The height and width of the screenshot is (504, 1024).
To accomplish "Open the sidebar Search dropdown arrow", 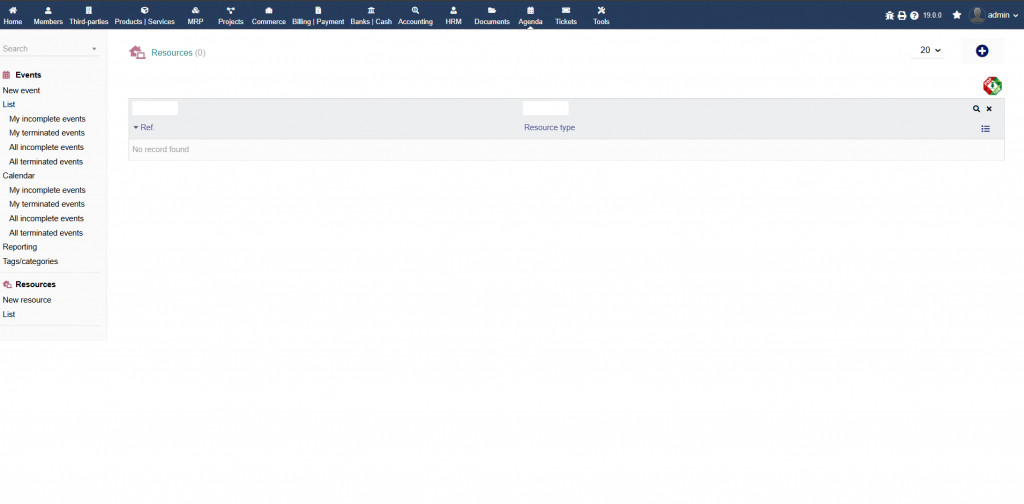I will point(94,49).
